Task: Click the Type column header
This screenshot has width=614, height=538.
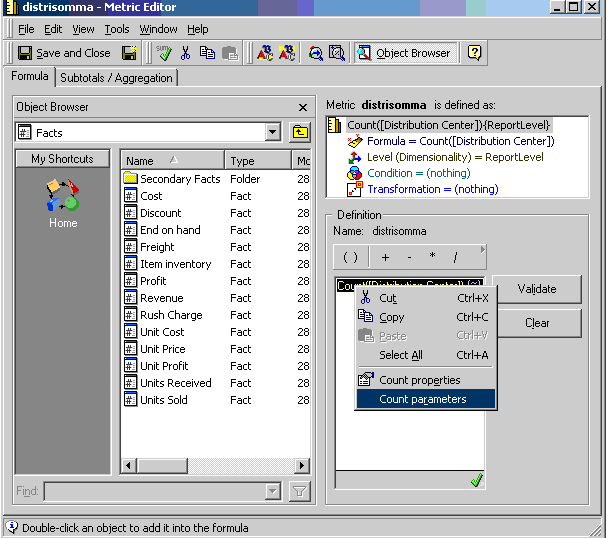Action: tap(258, 161)
